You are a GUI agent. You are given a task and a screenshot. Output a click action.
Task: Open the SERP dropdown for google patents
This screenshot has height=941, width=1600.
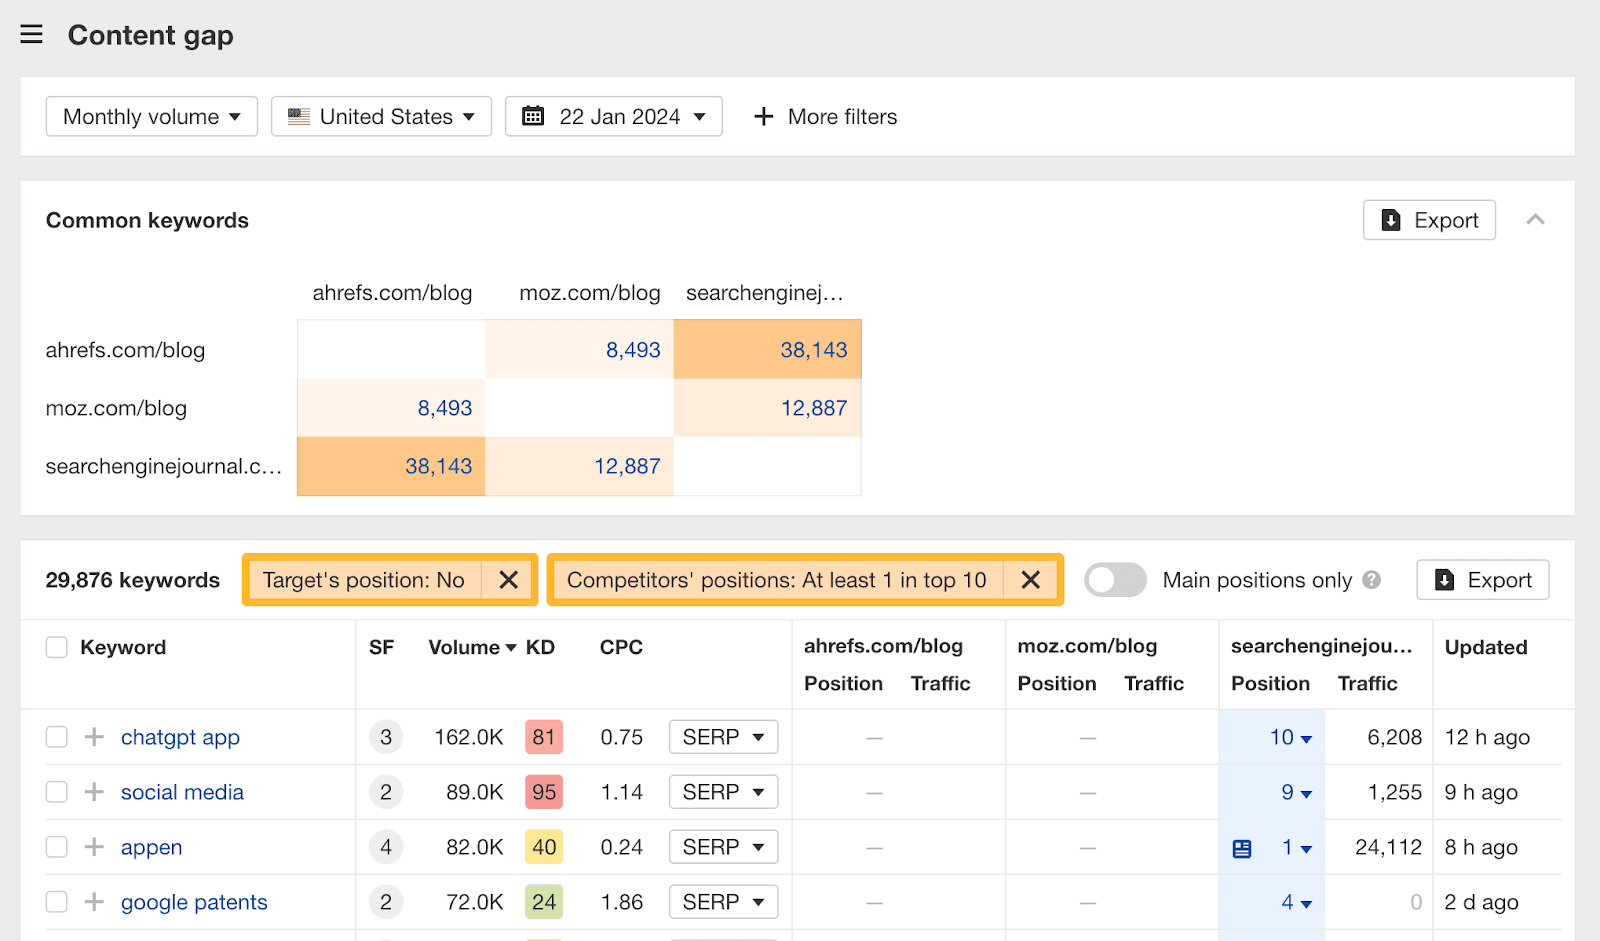tap(723, 901)
